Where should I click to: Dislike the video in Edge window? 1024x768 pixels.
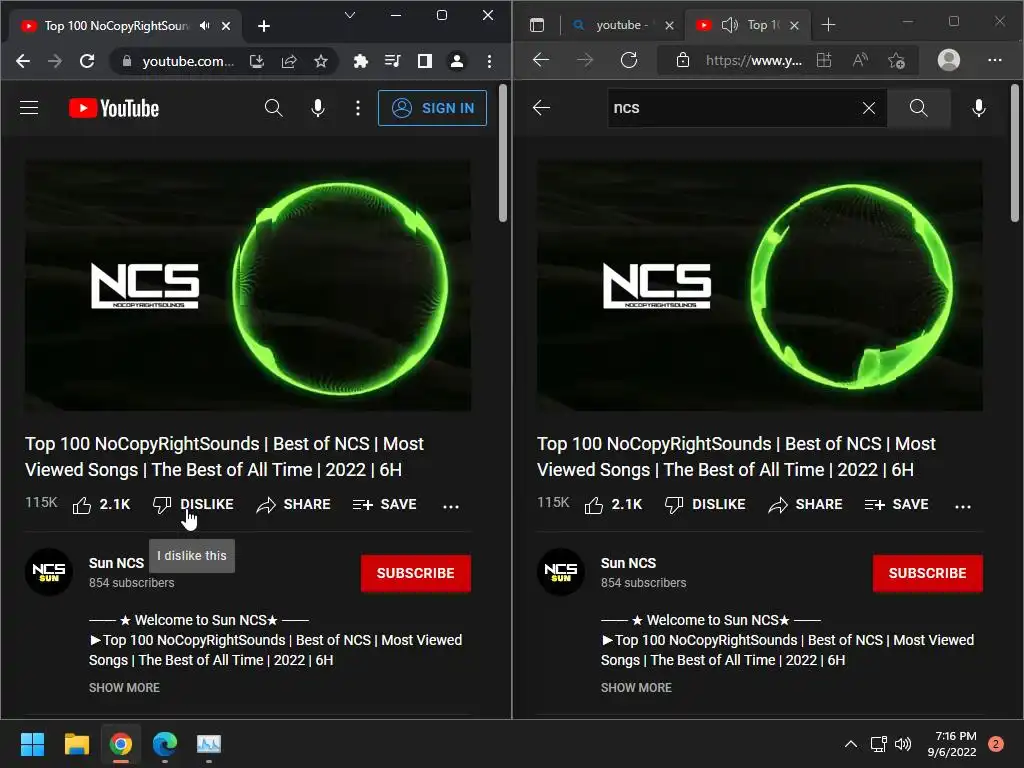(705, 505)
